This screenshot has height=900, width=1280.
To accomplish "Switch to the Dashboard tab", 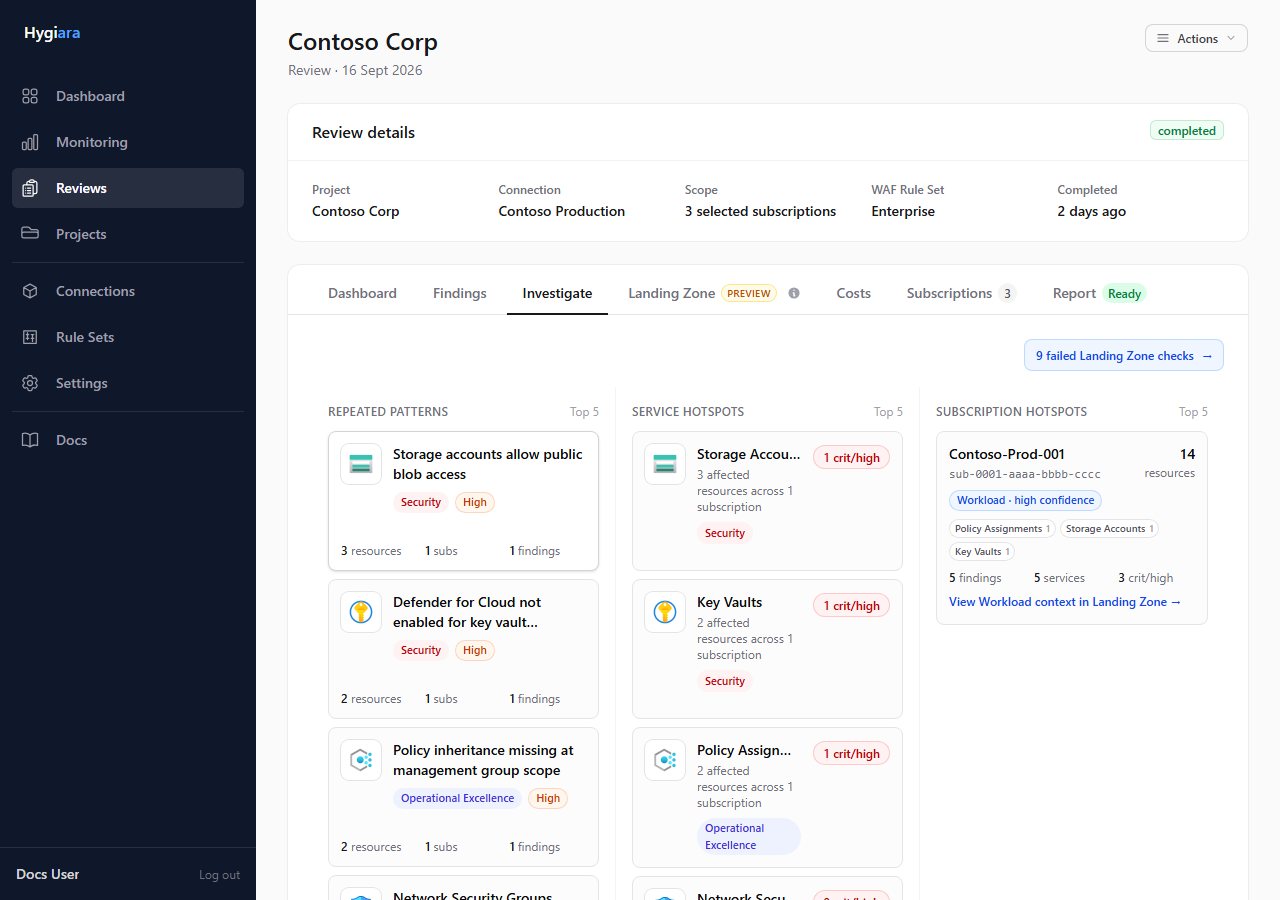I will [x=362, y=293].
